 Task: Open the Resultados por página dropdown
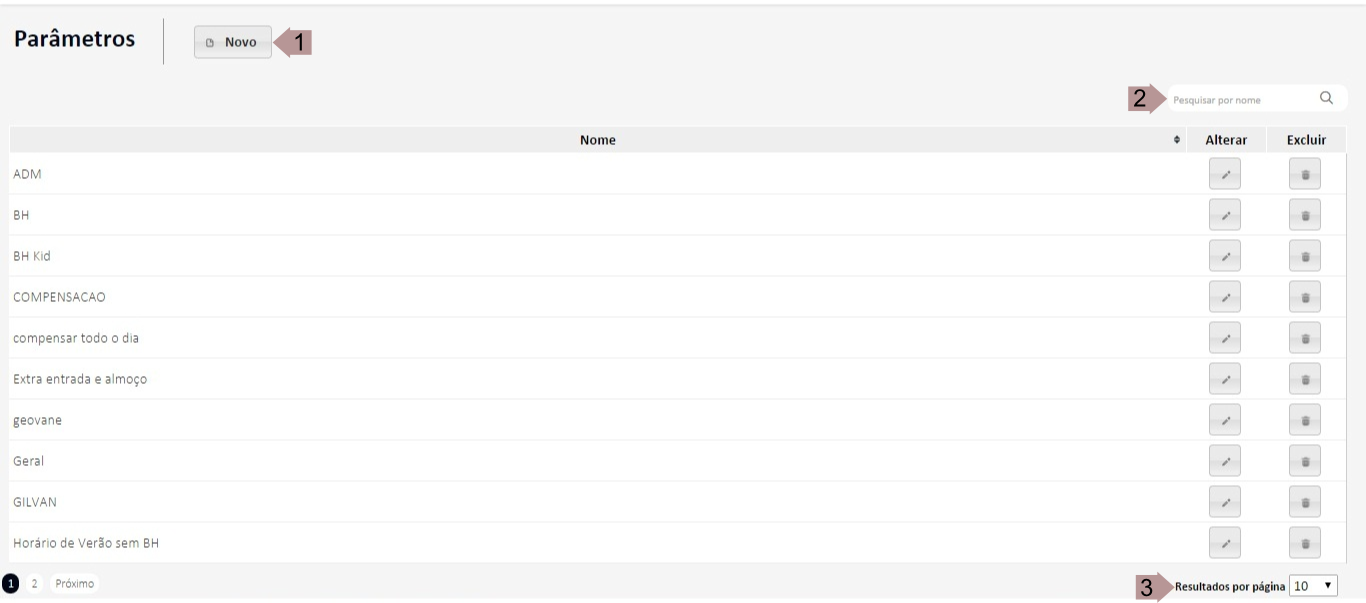(x=1313, y=586)
